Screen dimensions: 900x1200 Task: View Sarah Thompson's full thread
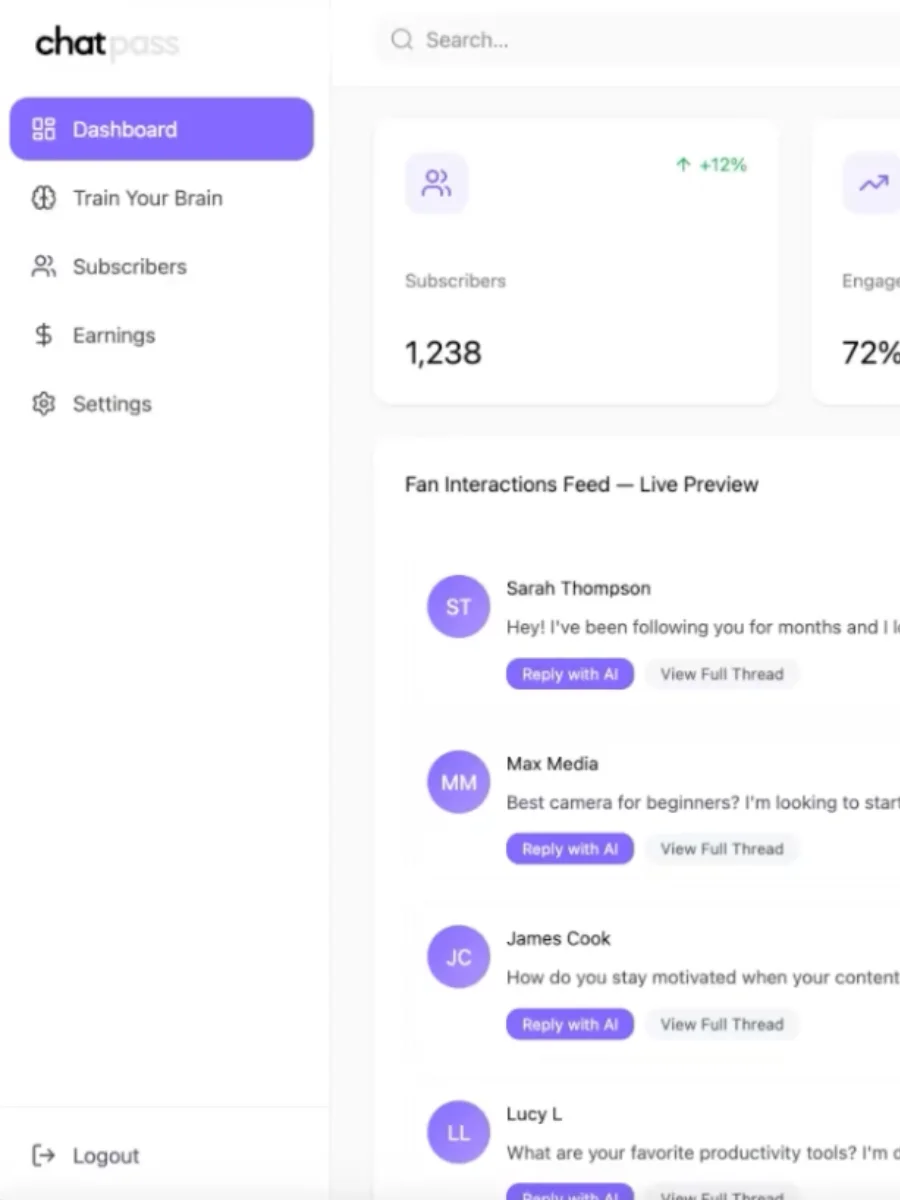[721, 674]
